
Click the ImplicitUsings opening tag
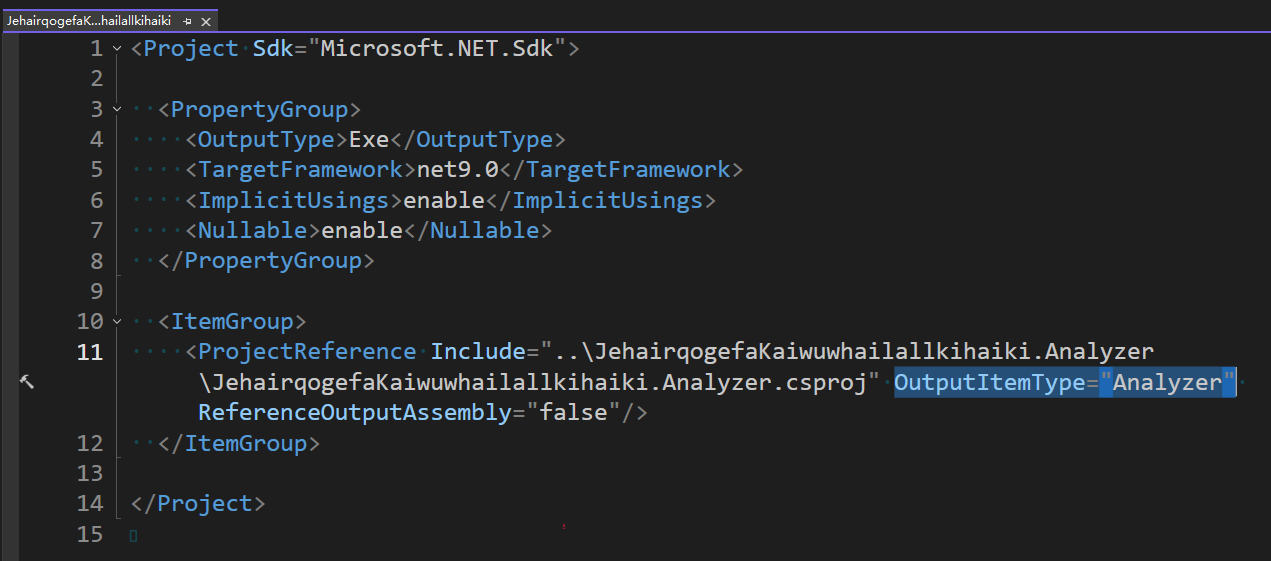coord(293,200)
